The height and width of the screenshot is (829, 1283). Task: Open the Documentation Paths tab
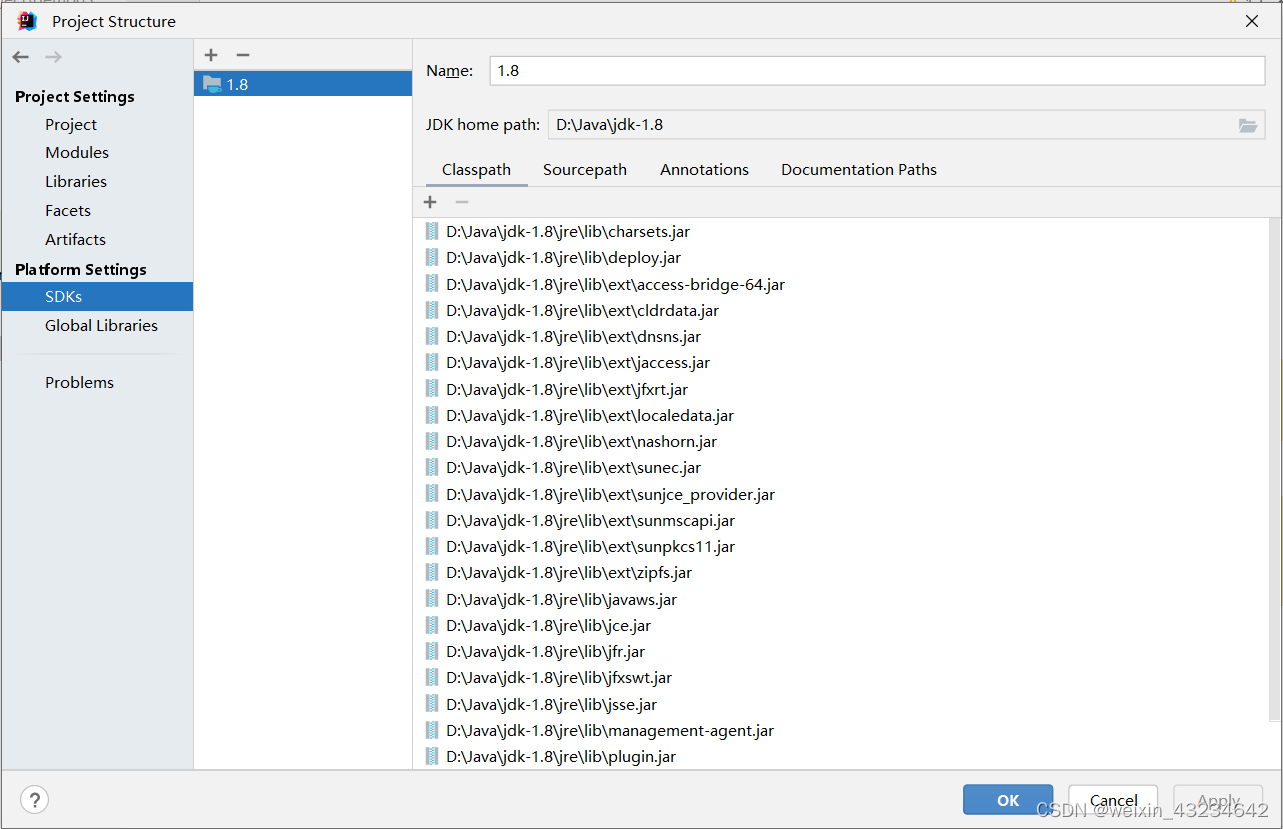[x=858, y=169]
